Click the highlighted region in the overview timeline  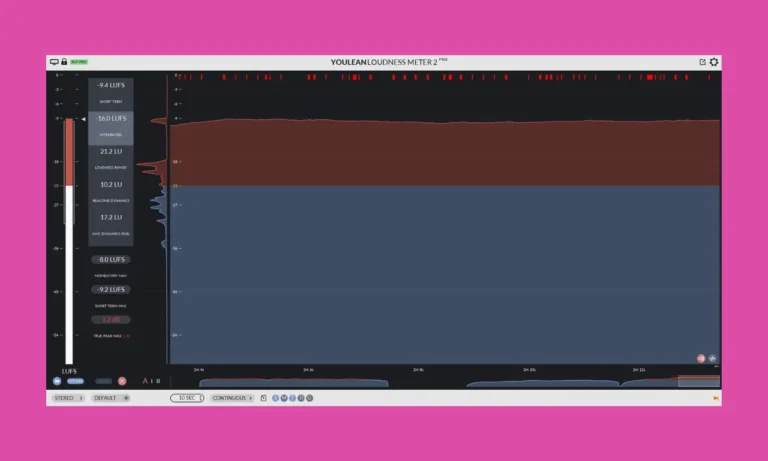coord(699,382)
